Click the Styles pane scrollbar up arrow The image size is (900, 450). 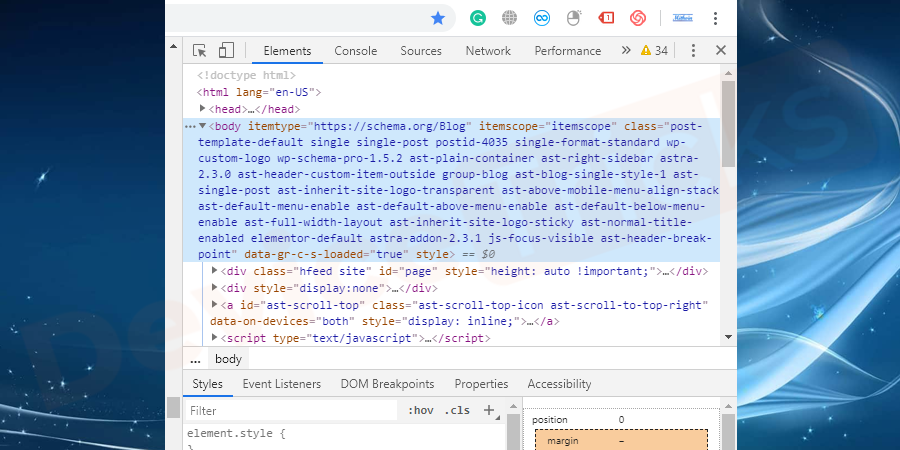coord(513,406)
